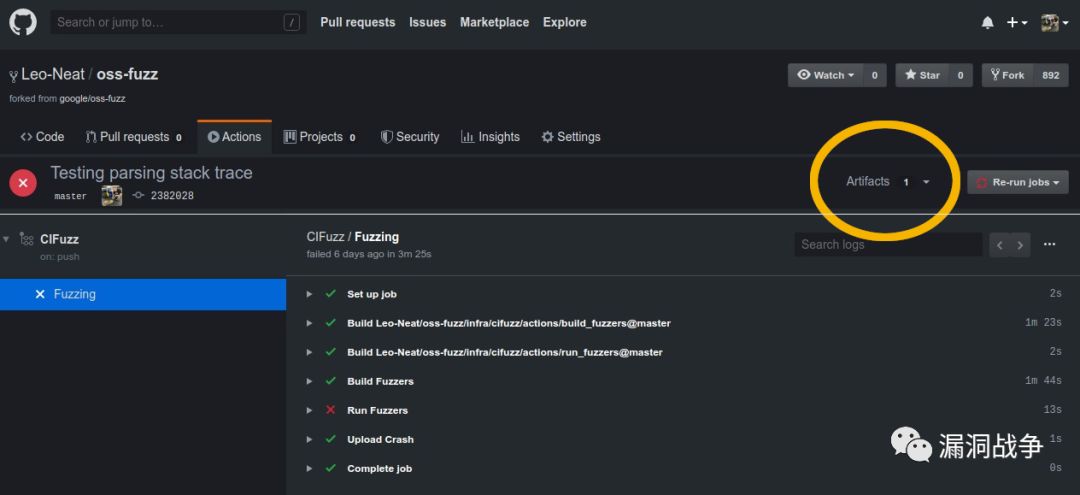
Task: Click the CIFuzz breadcrumb in log header
Action: click(325, 237)
